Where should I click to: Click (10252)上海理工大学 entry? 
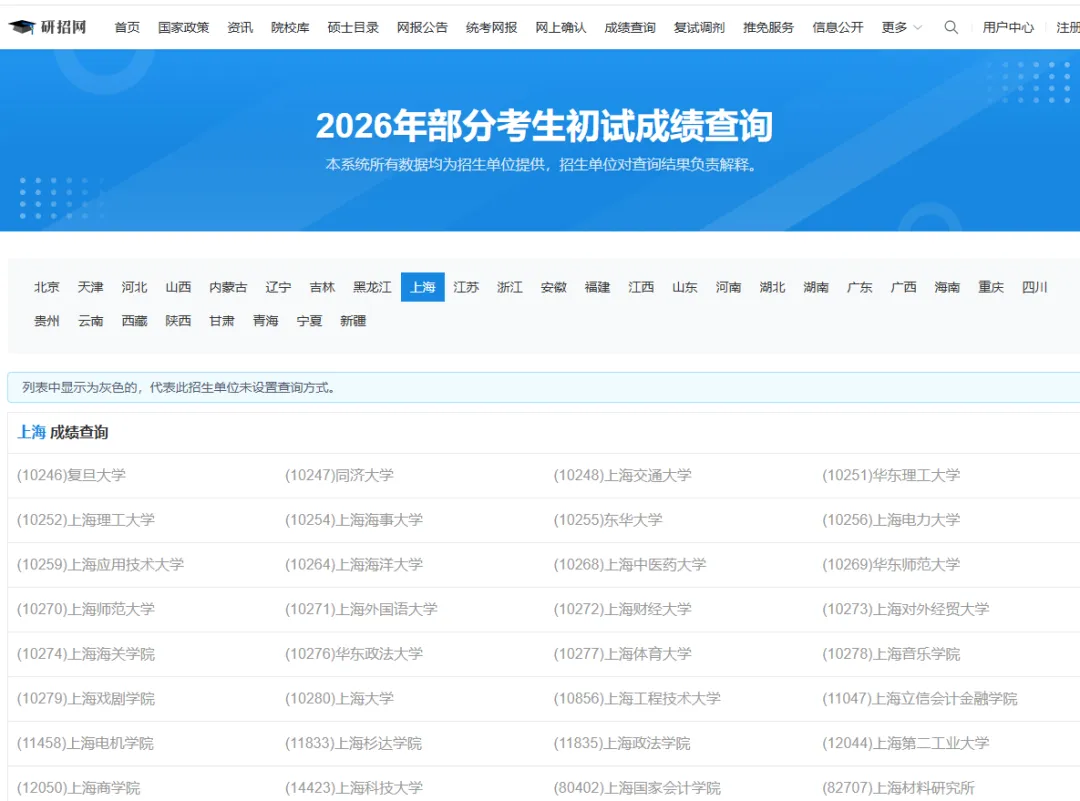85,520
